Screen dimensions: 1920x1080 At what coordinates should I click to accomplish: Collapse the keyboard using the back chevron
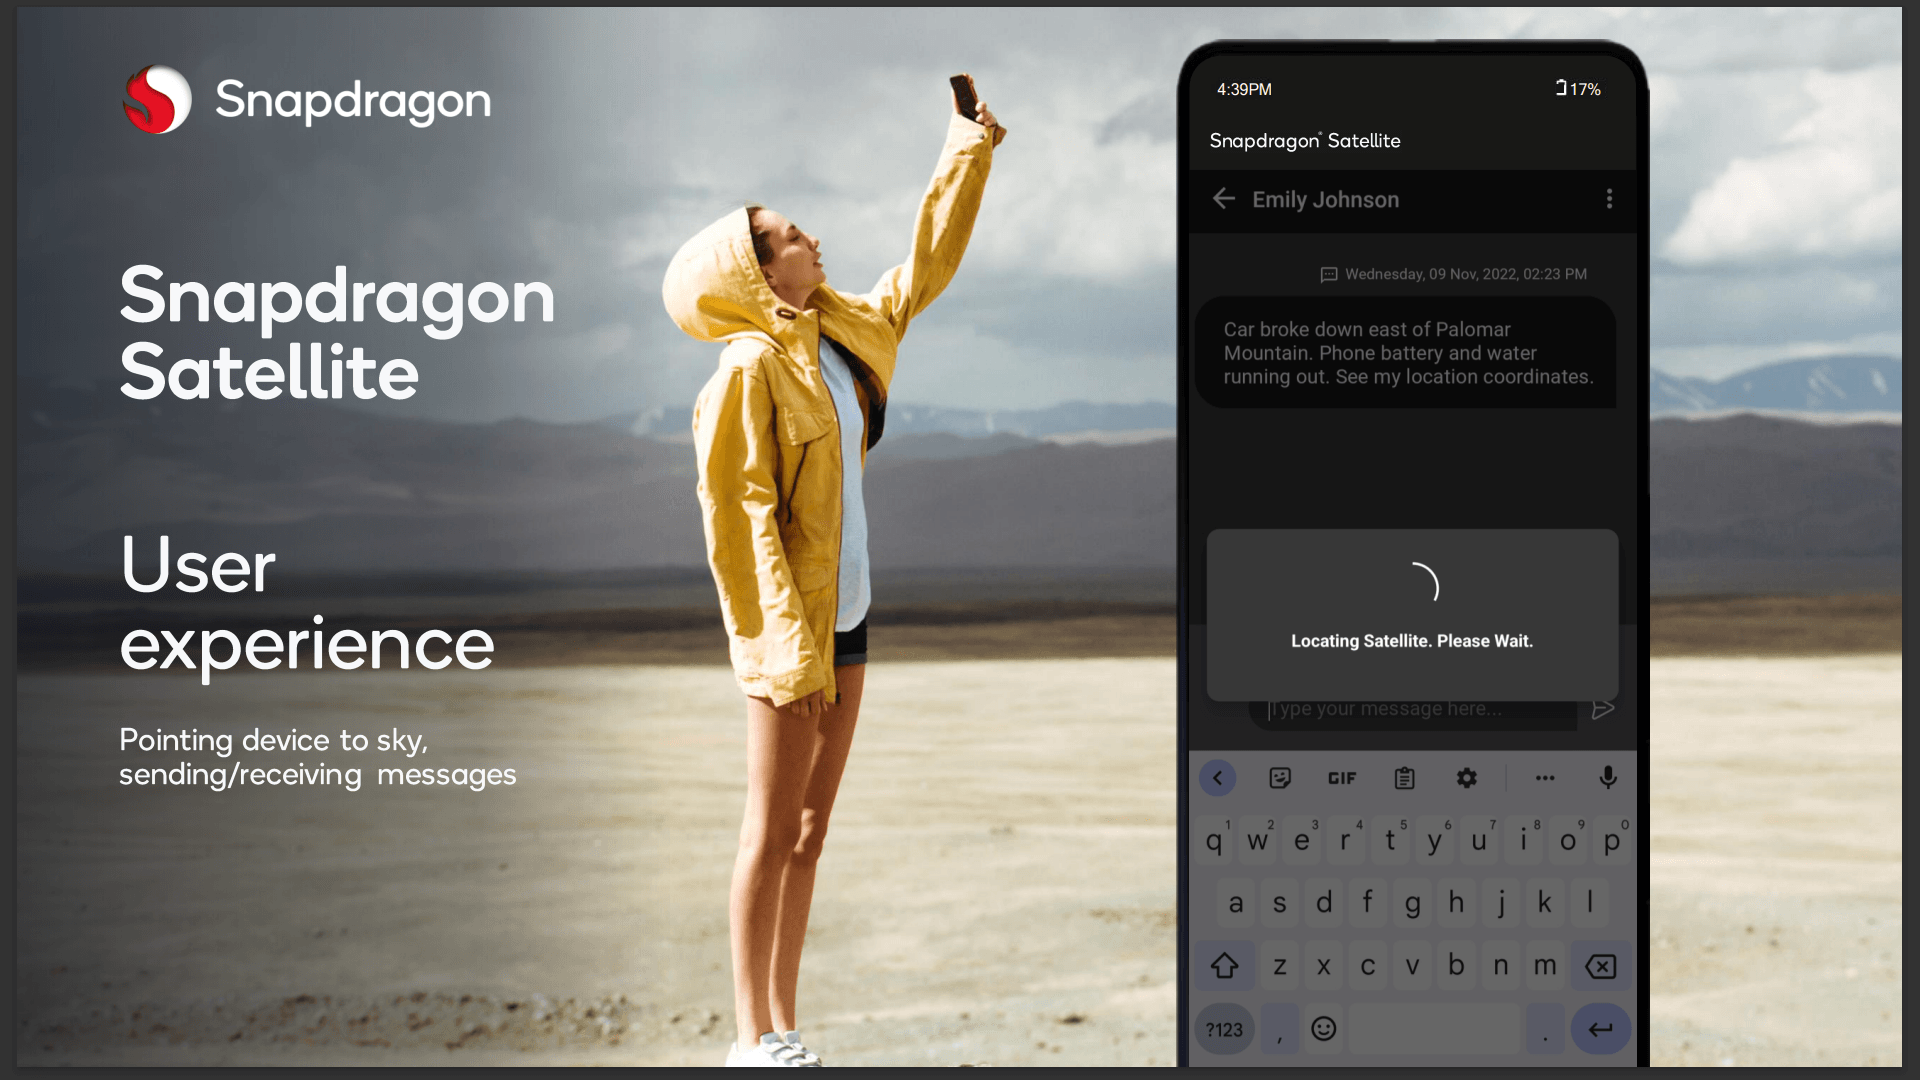pyautogui.click(x=1218, y=778)
